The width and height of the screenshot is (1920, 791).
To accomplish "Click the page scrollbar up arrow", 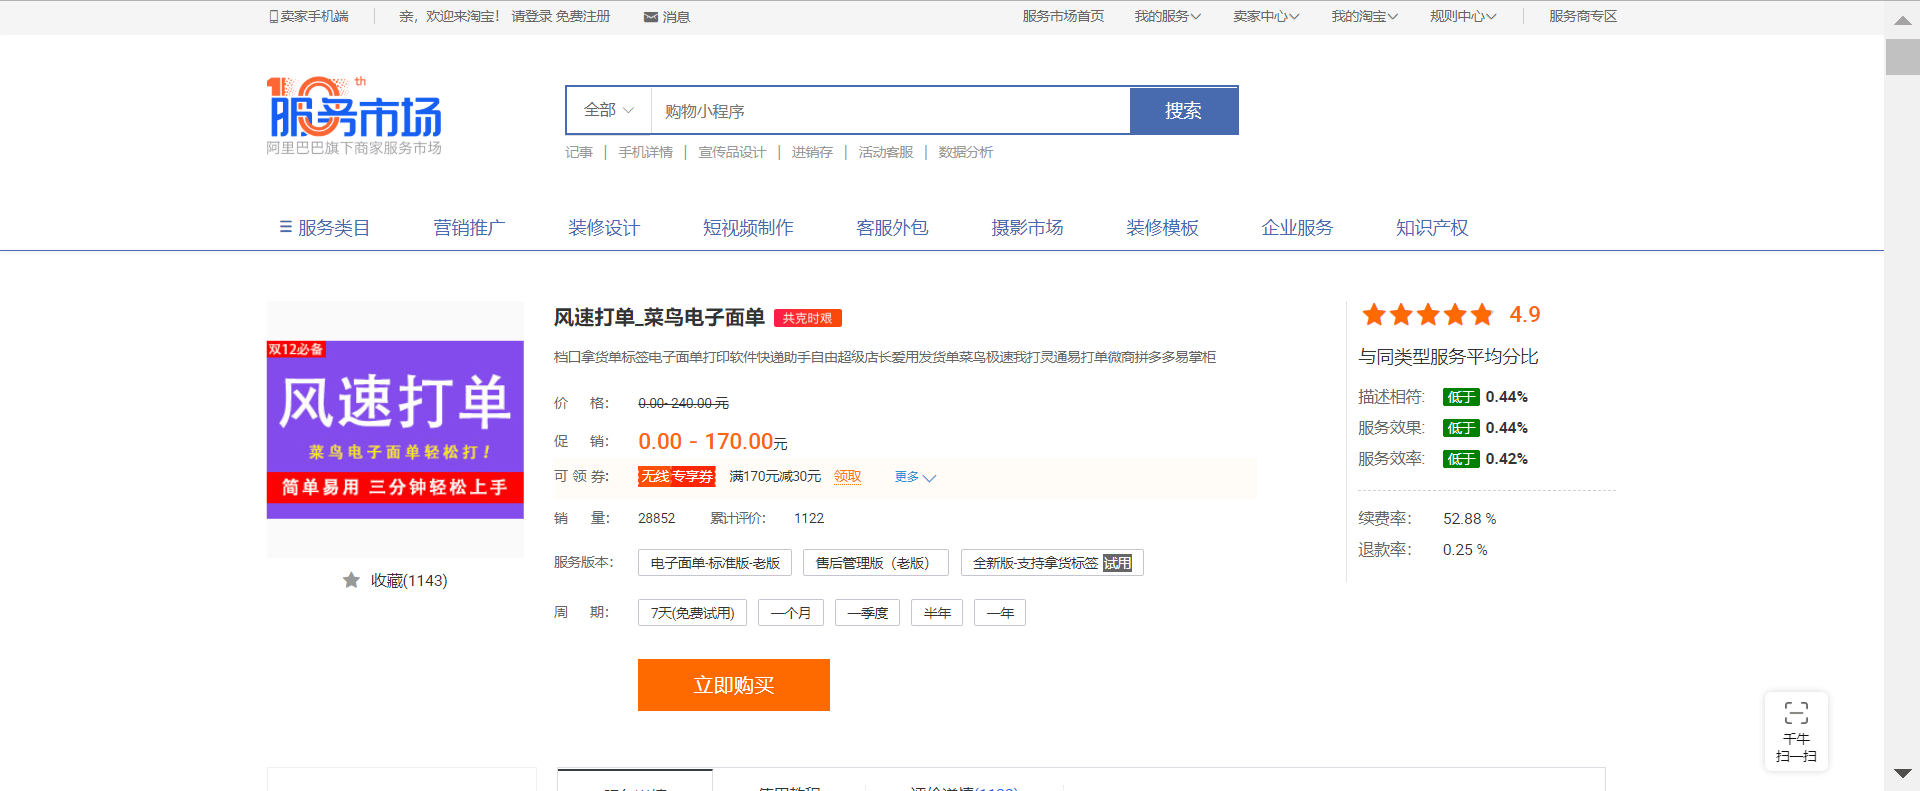I will tap(1902, 20).
